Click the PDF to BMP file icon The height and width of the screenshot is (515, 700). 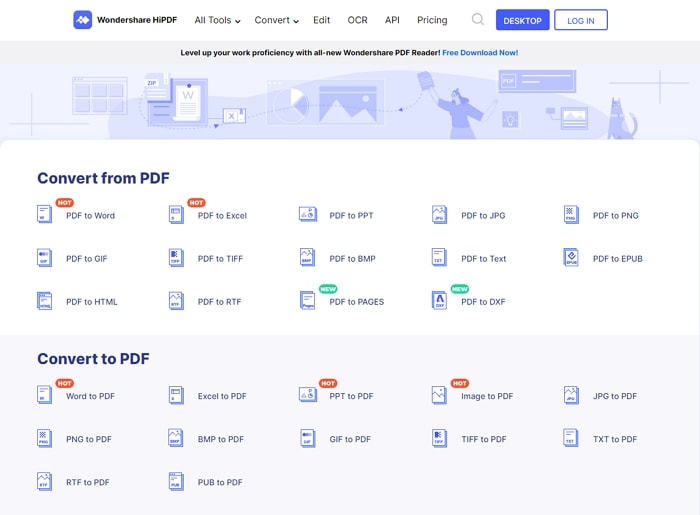pyautogui.click(x=307, y=258)
